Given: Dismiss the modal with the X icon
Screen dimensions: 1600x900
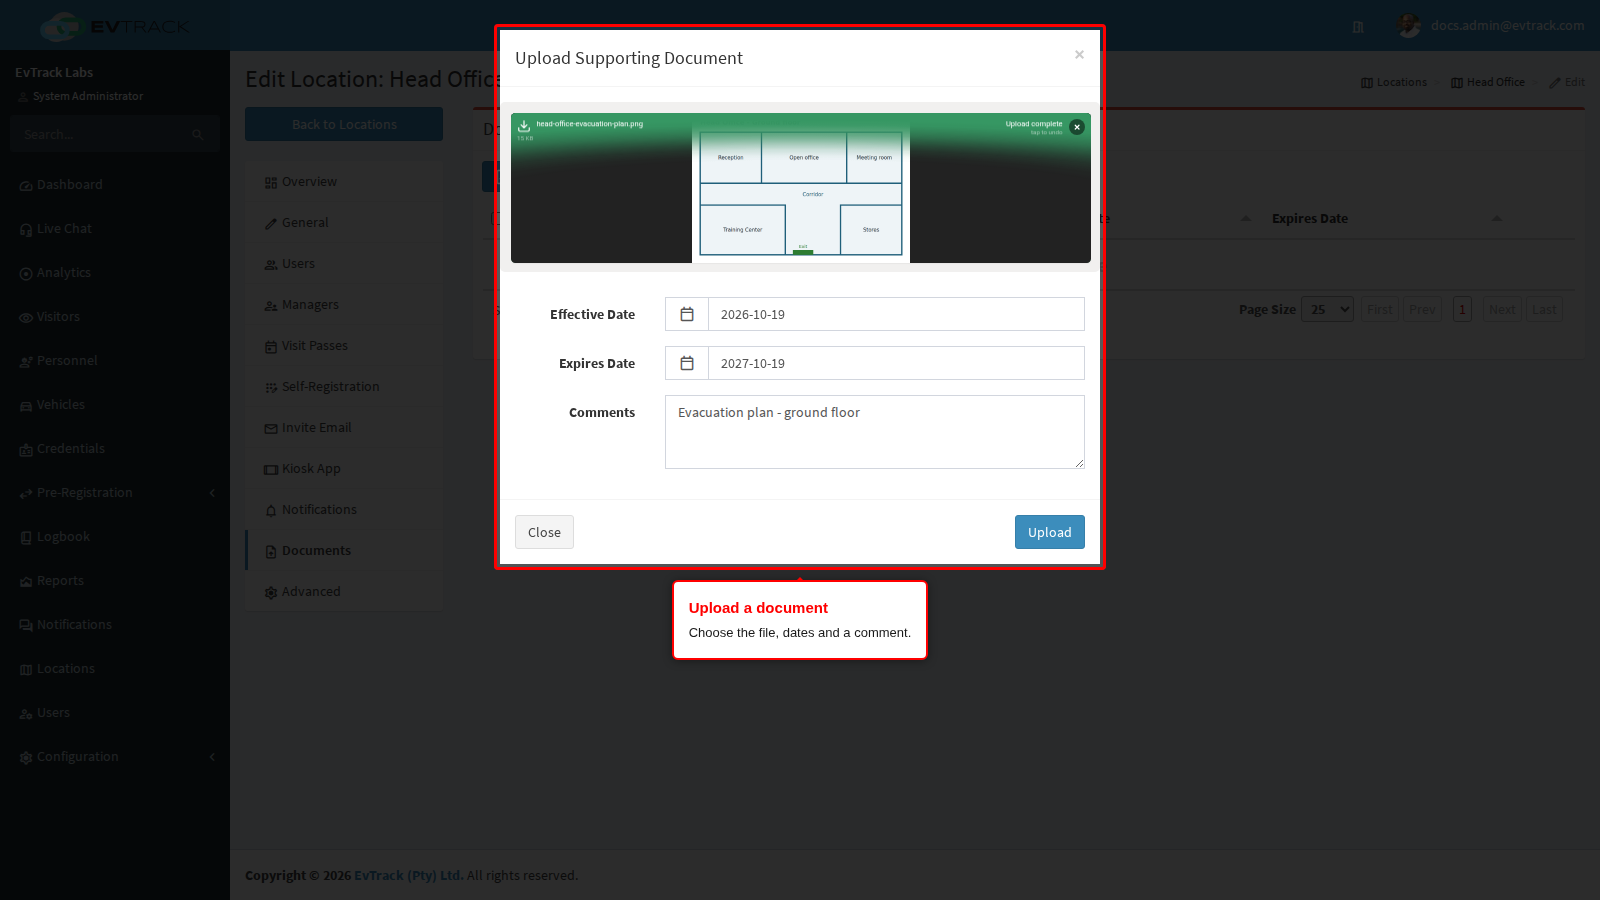Looking at the screenshot, I should pos(1079,55).
